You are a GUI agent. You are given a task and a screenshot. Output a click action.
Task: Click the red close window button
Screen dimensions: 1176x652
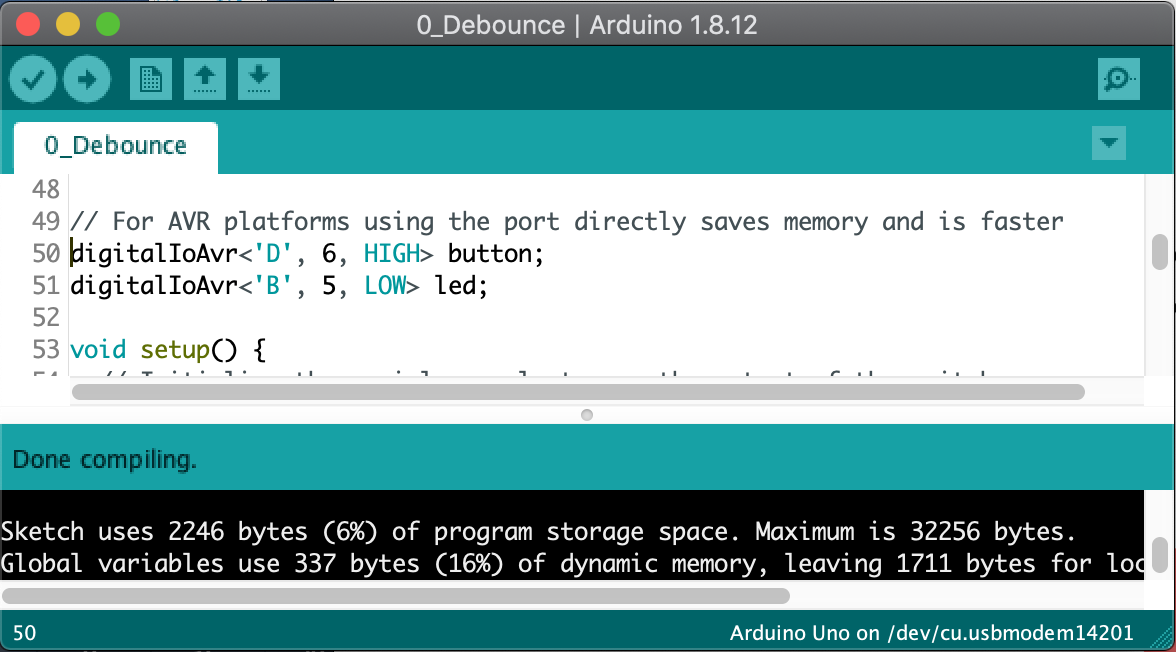point(28,24)
